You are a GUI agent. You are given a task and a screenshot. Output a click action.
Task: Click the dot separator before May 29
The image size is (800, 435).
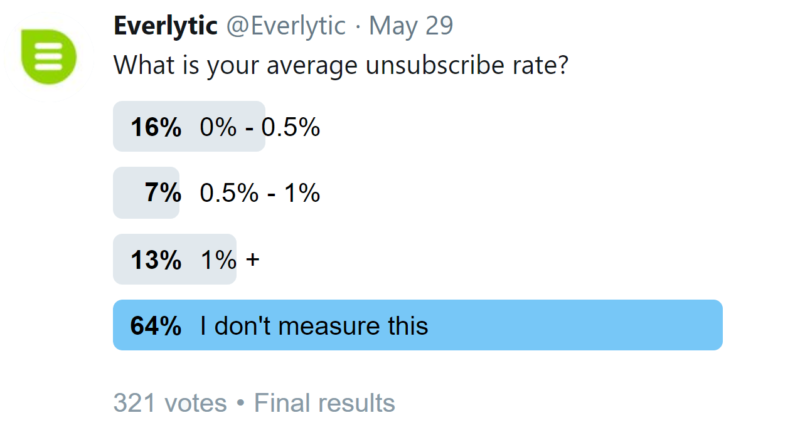click(358, 27)
